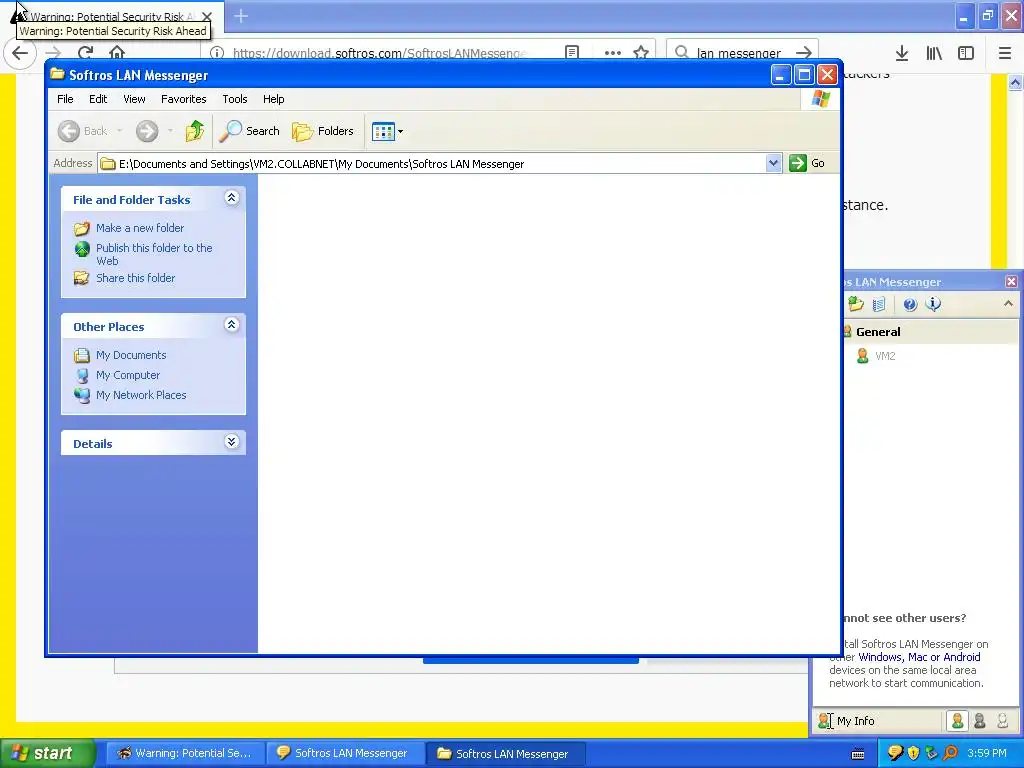Viewport: 1024px width, 768px height.
Task: Click the Share this folder icon
Action: click(x=82, y=278)
